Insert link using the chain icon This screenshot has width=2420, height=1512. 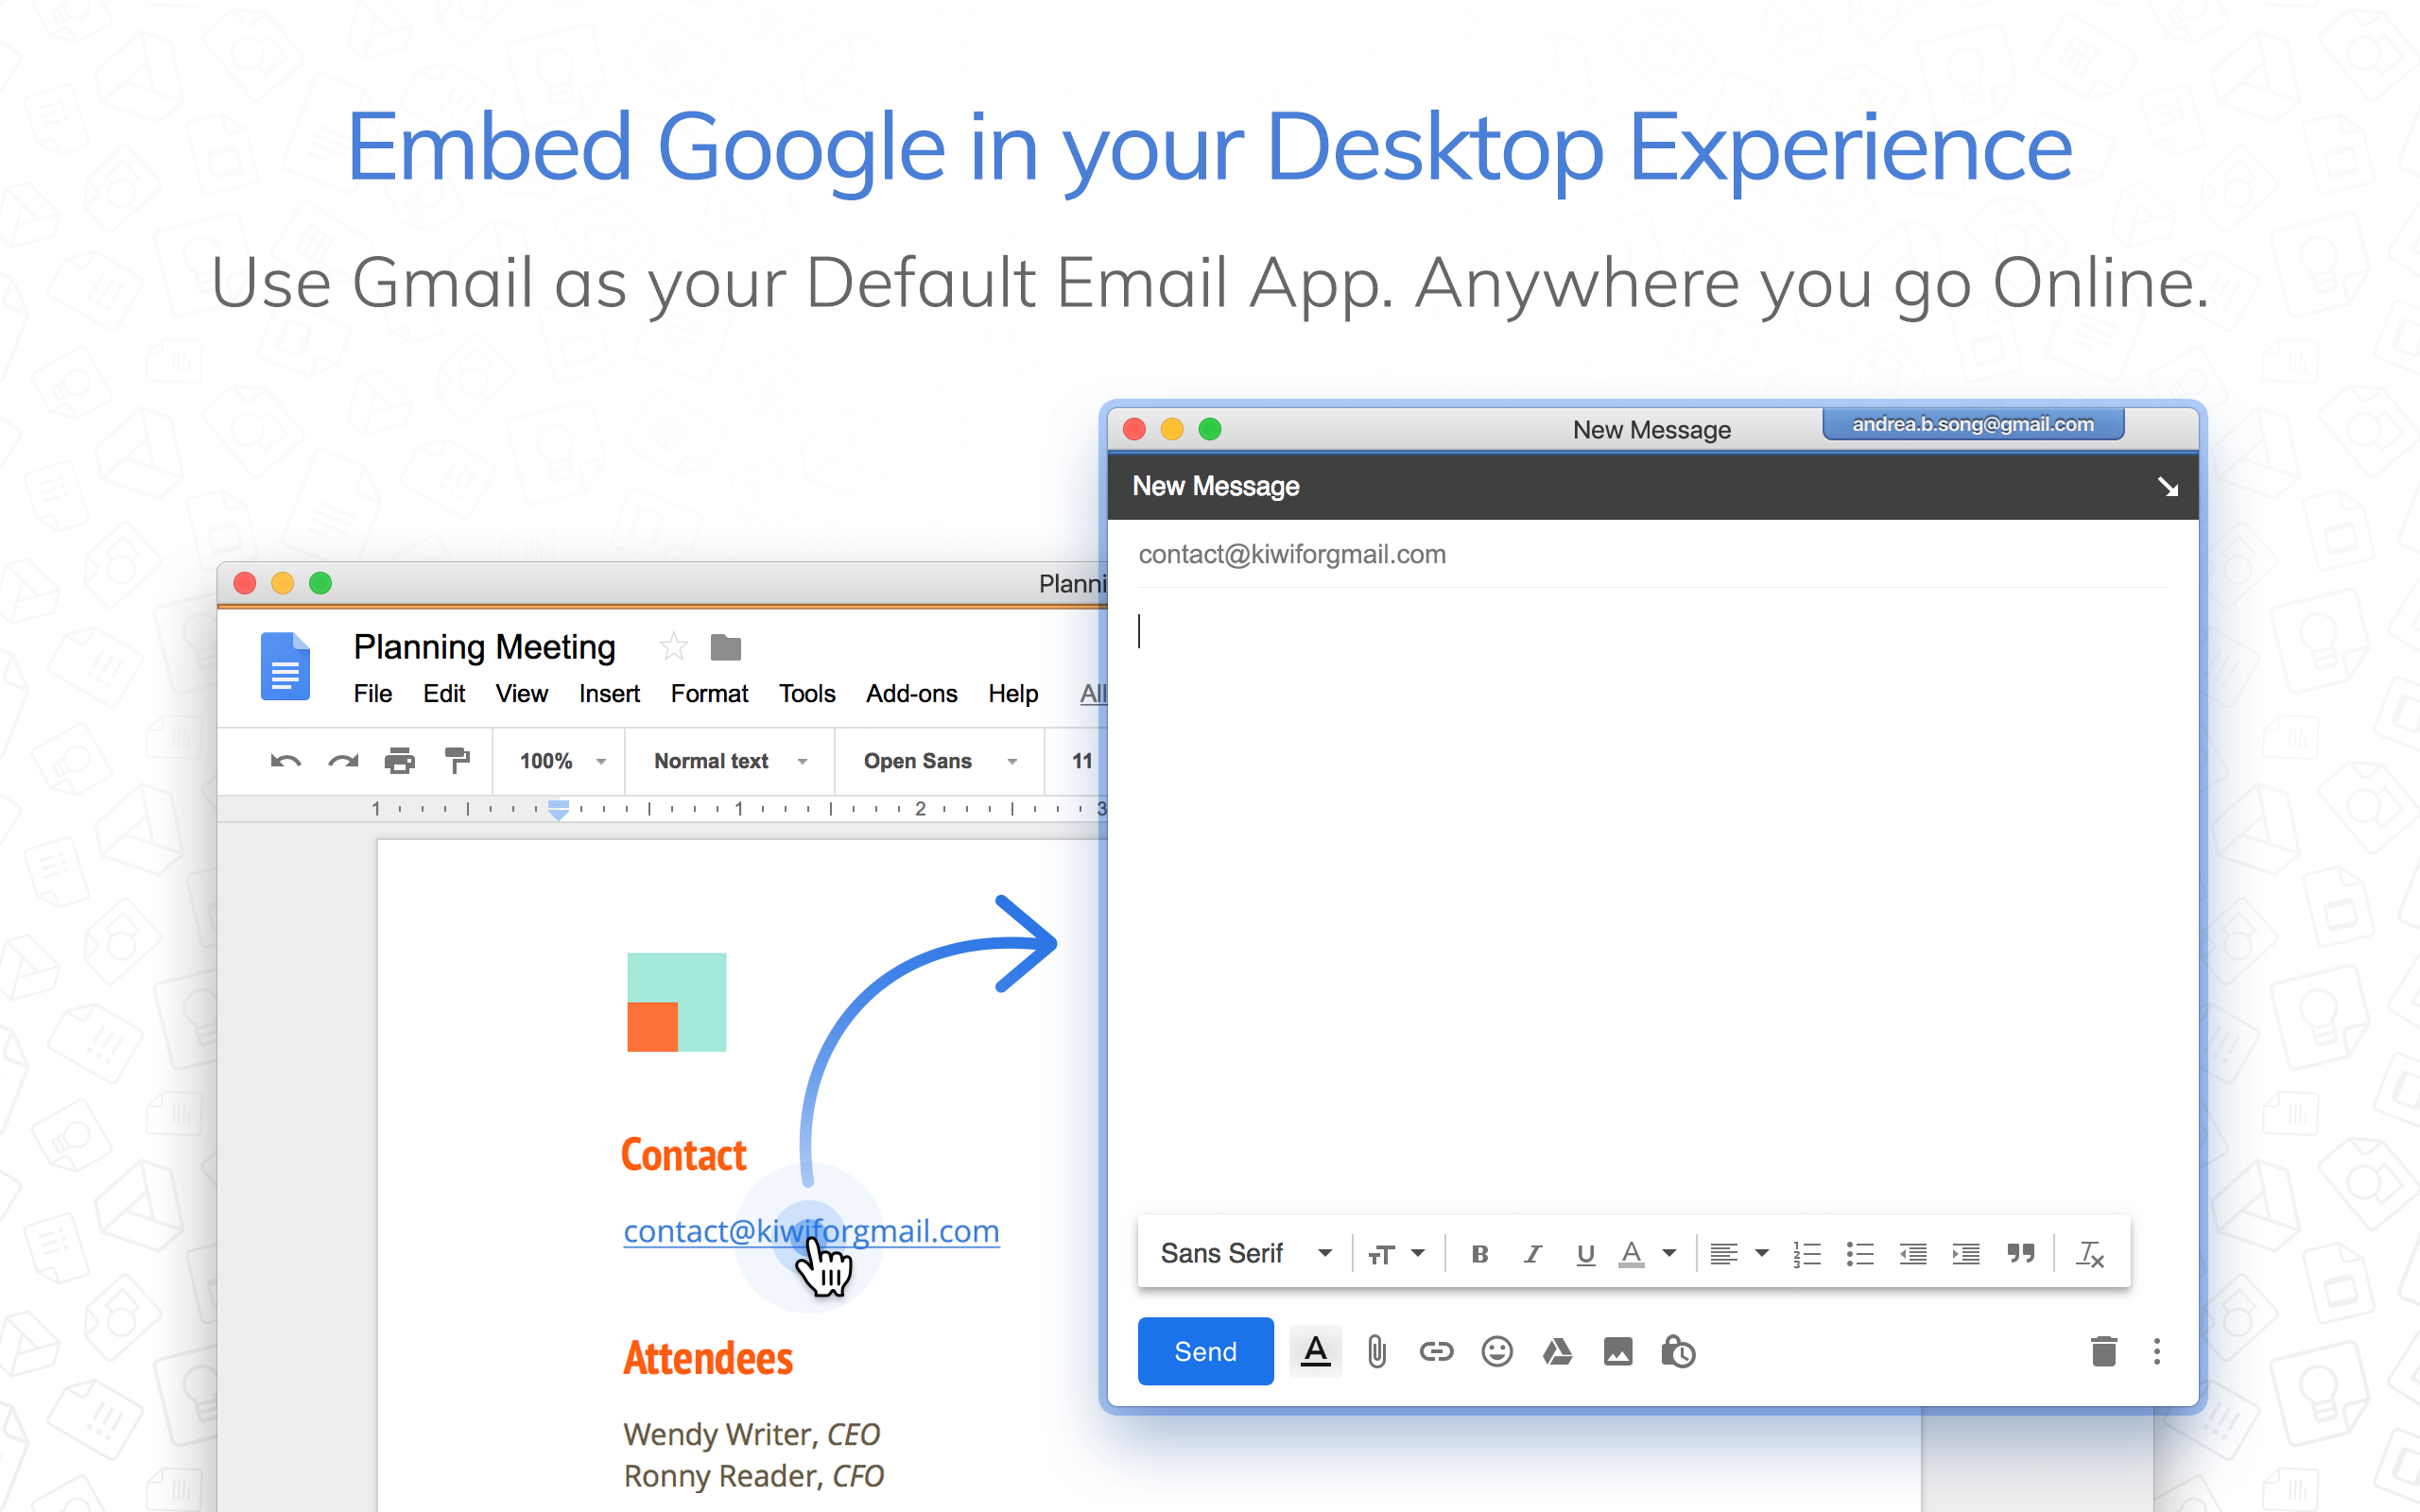1436,1352
